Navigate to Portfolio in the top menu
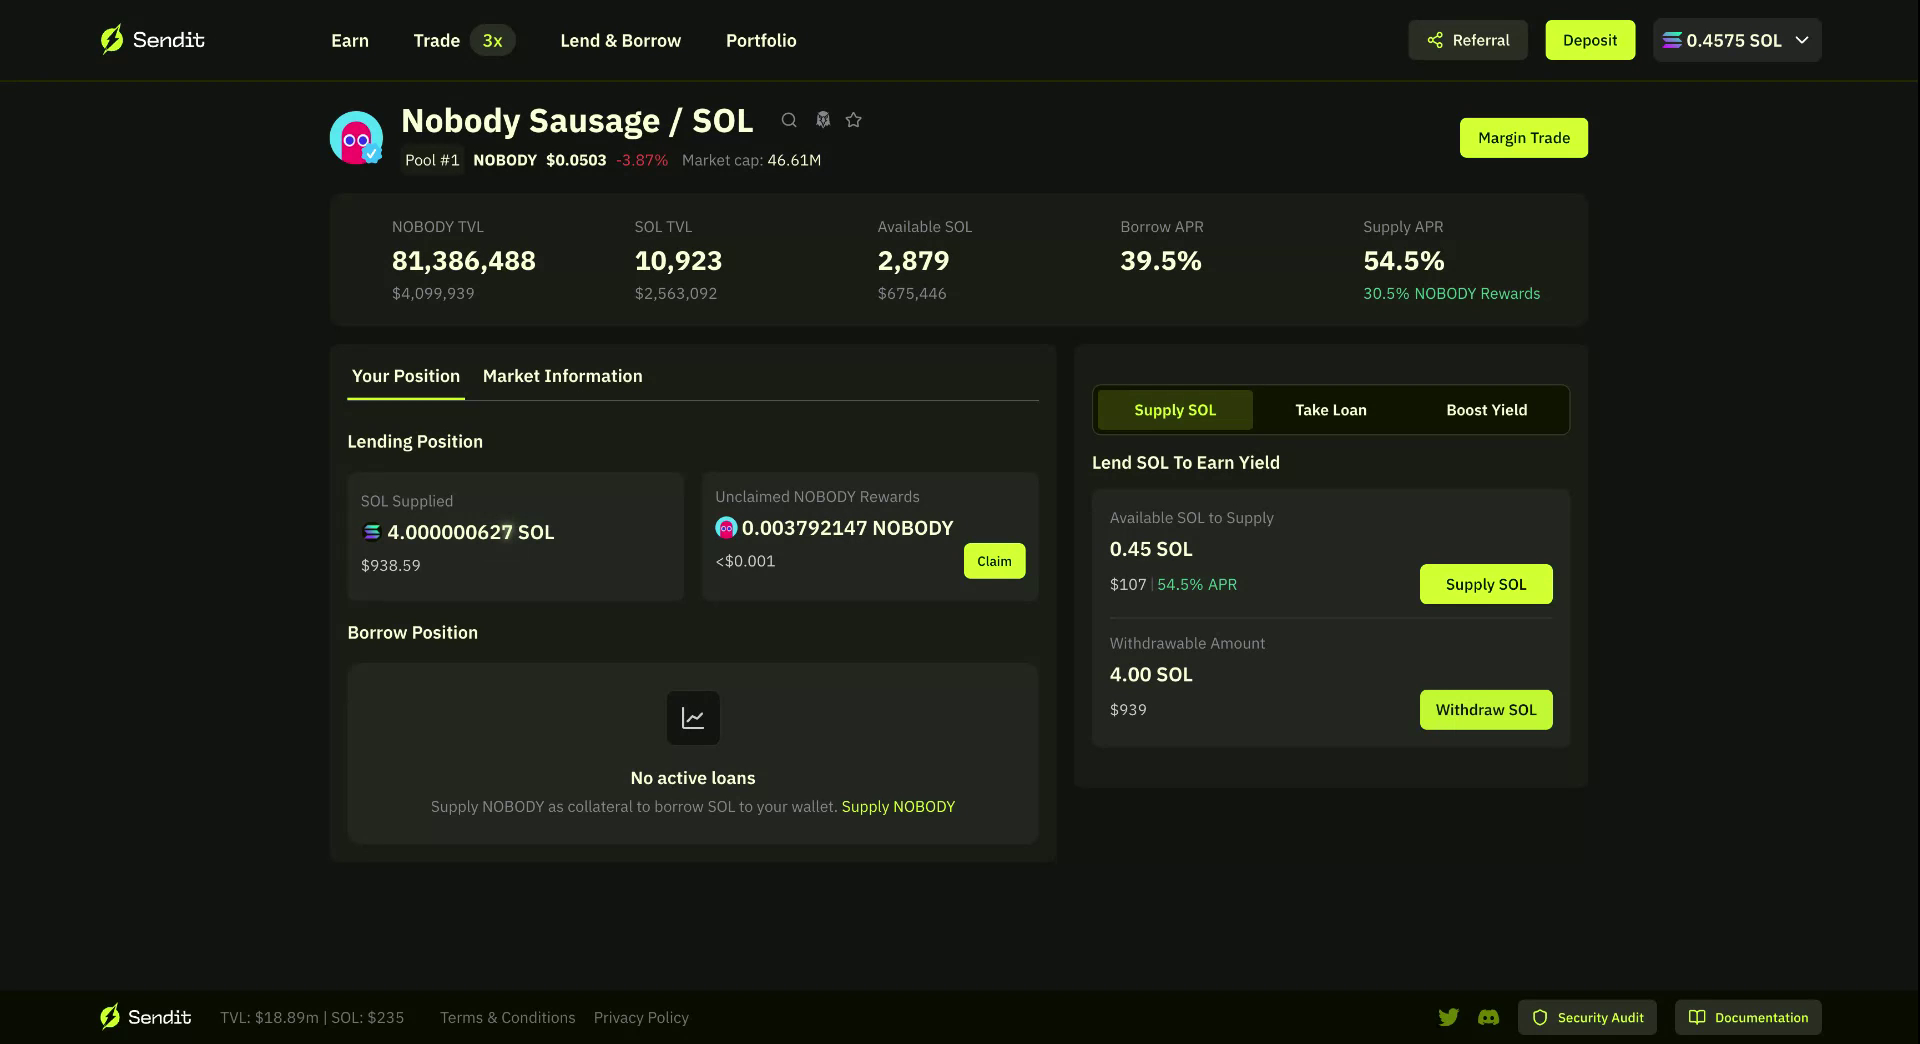1920x1044 pixels. tap(761, 40)
